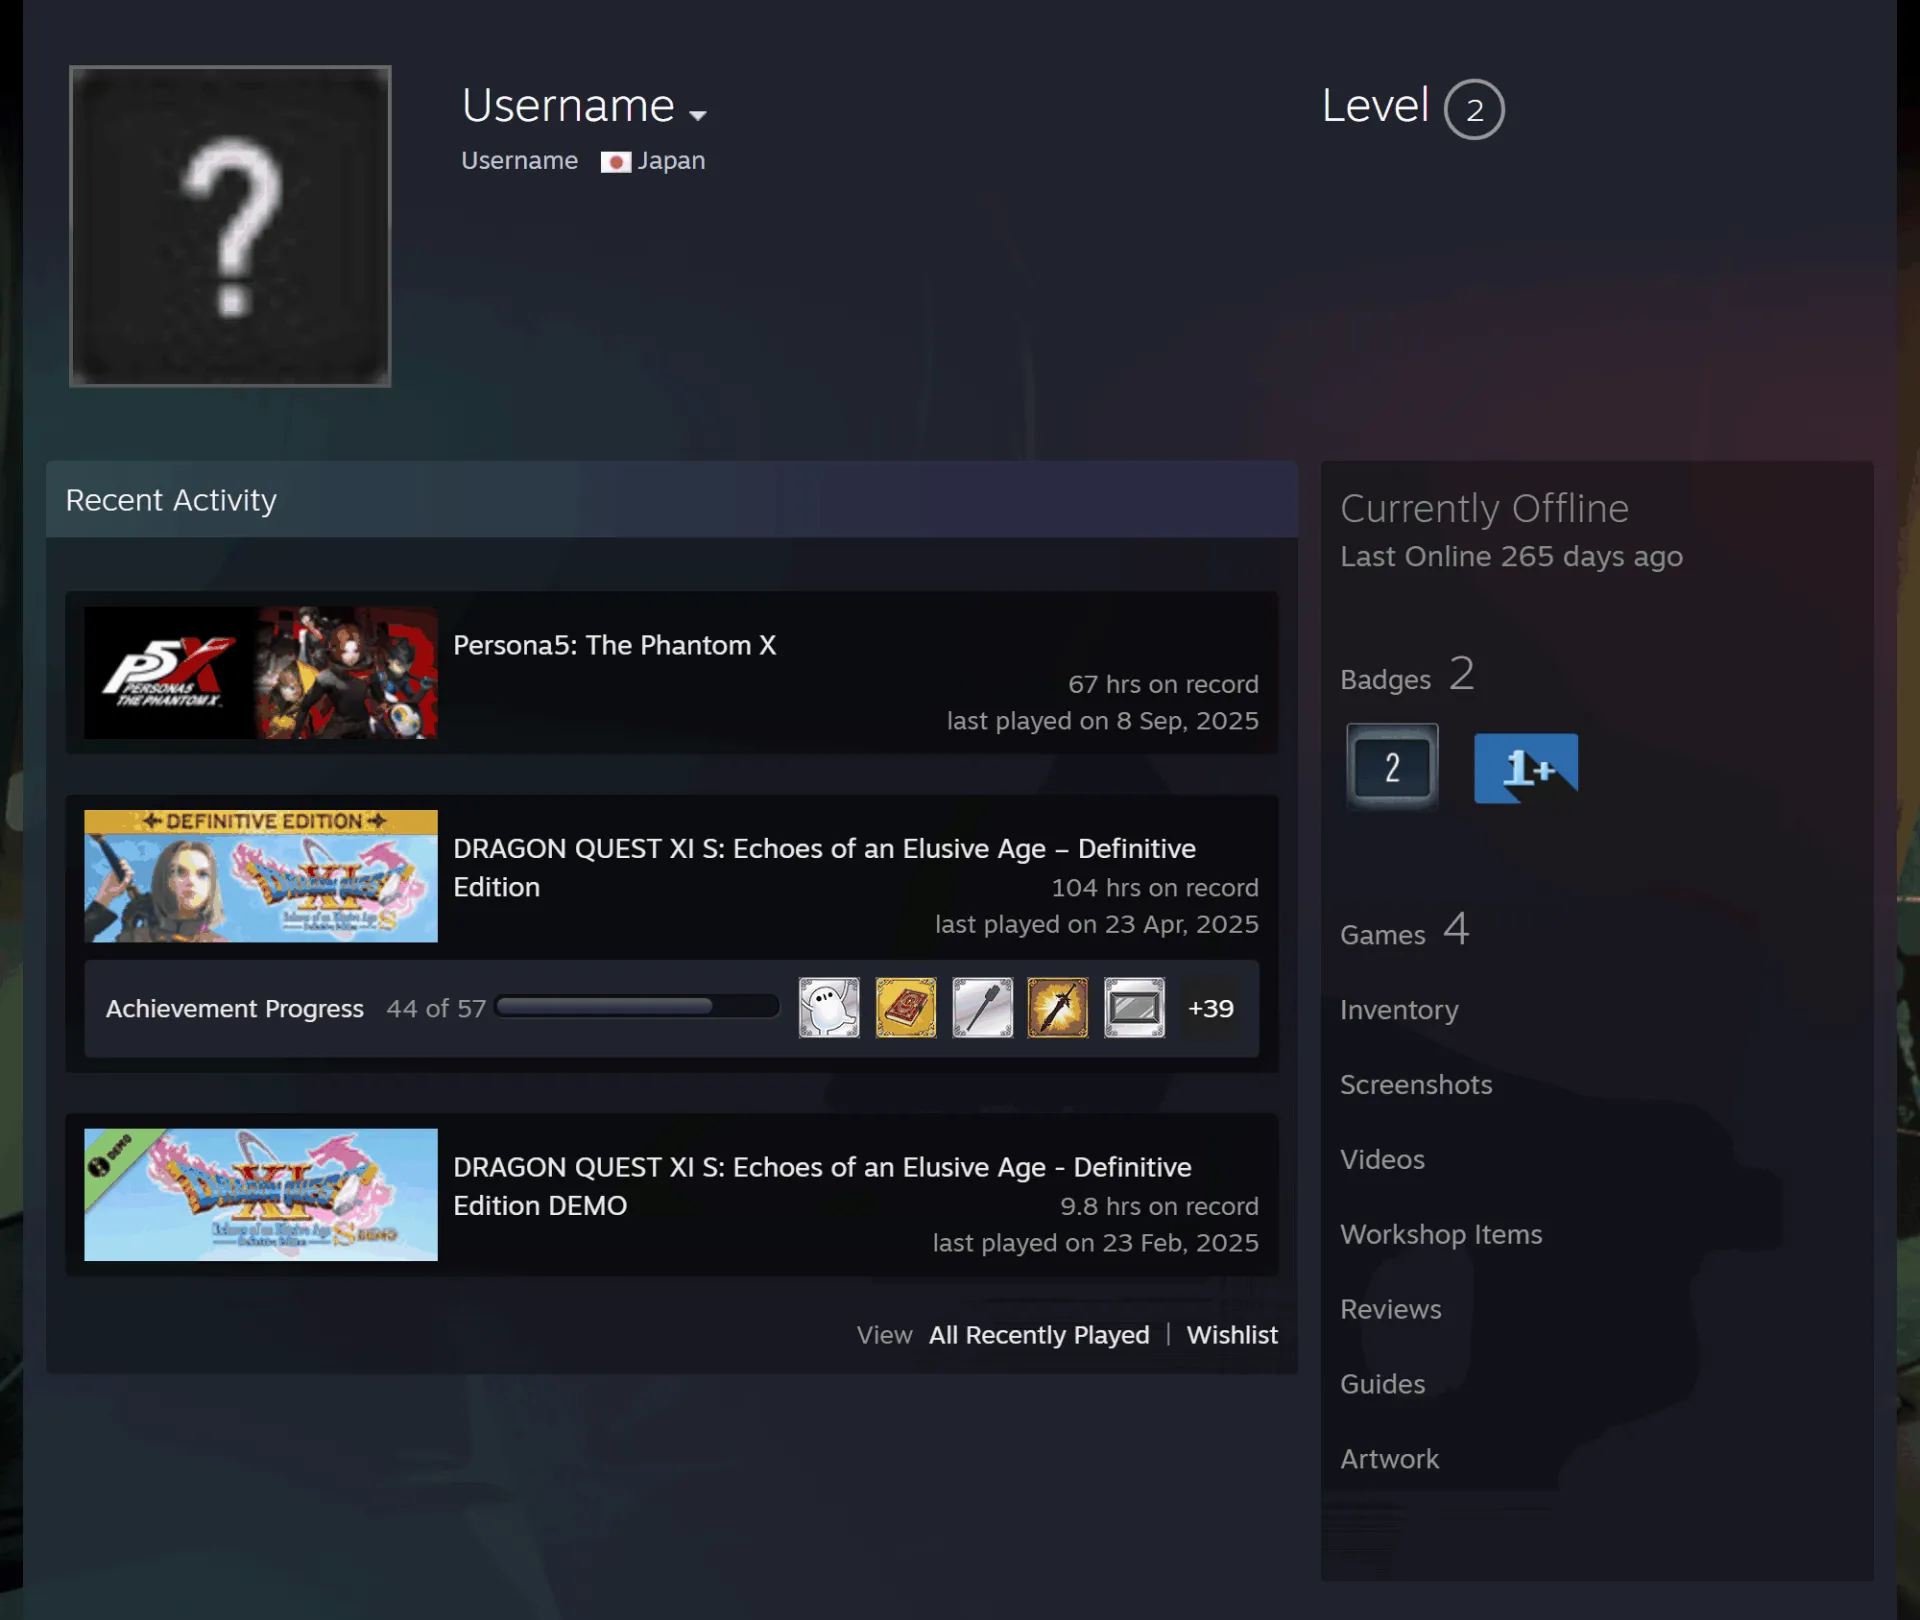Screen dimensions: 1920x1620
Task: Click the '67 hrs on record' text
Action: coord(1163,684)
